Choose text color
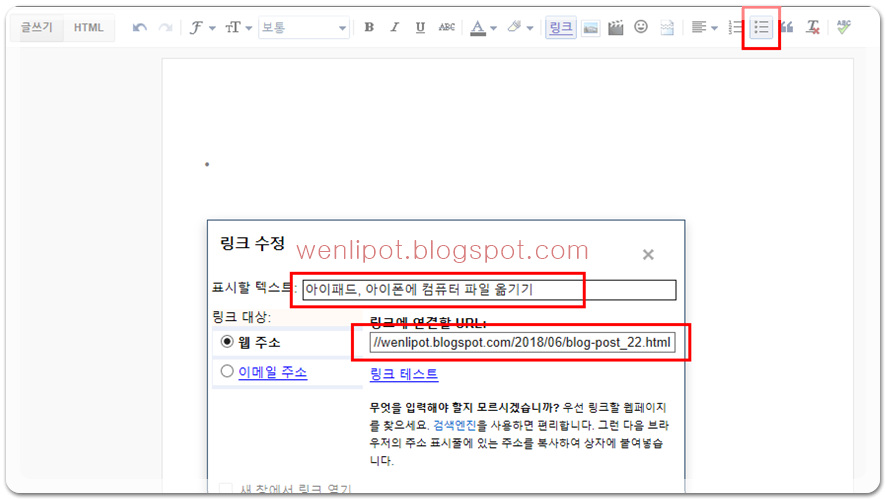 coord(483,27)
